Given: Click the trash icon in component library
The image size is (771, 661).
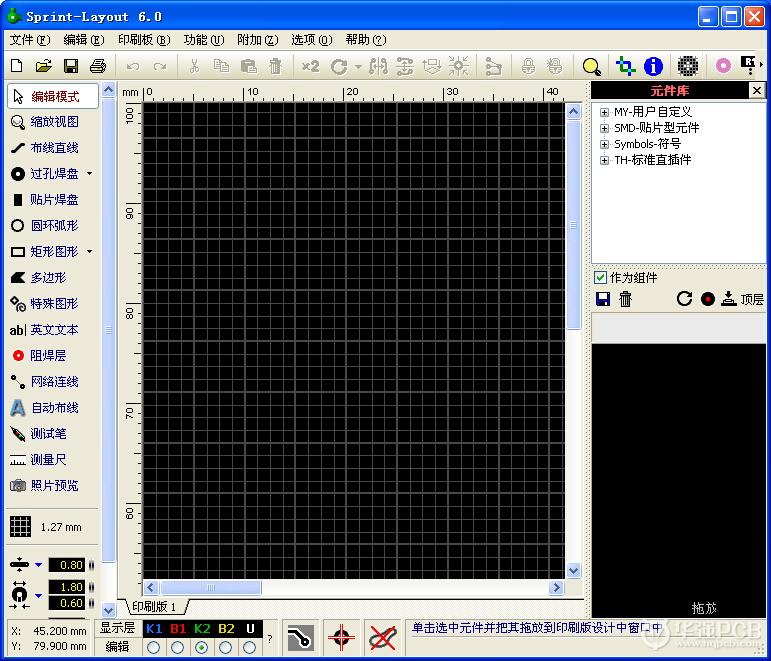Looking at the screenshot, I should pyautogui.click(x=626, y=299).
